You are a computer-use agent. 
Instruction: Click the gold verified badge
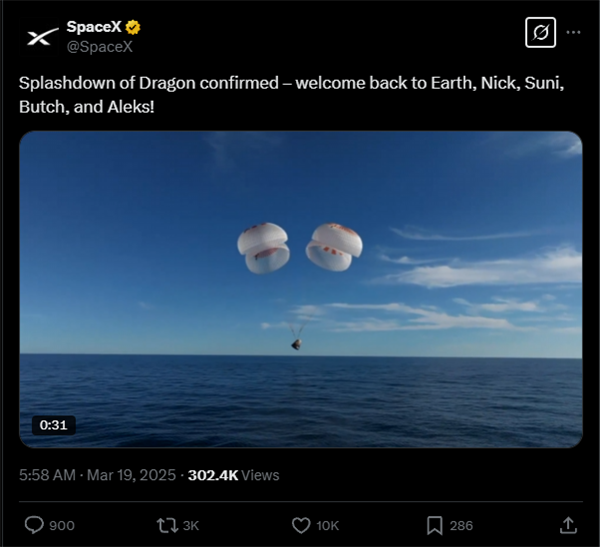tap(132, 27)
